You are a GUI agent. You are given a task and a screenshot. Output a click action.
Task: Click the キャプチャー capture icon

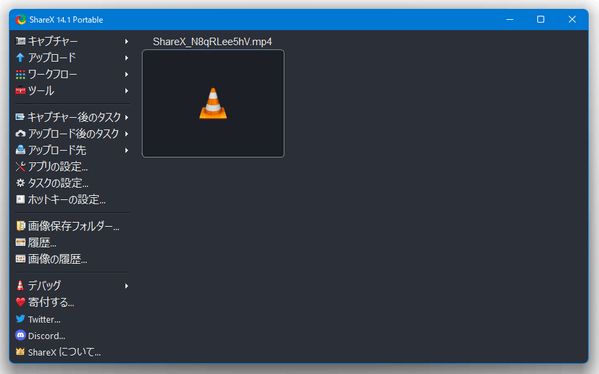point(20,41)
